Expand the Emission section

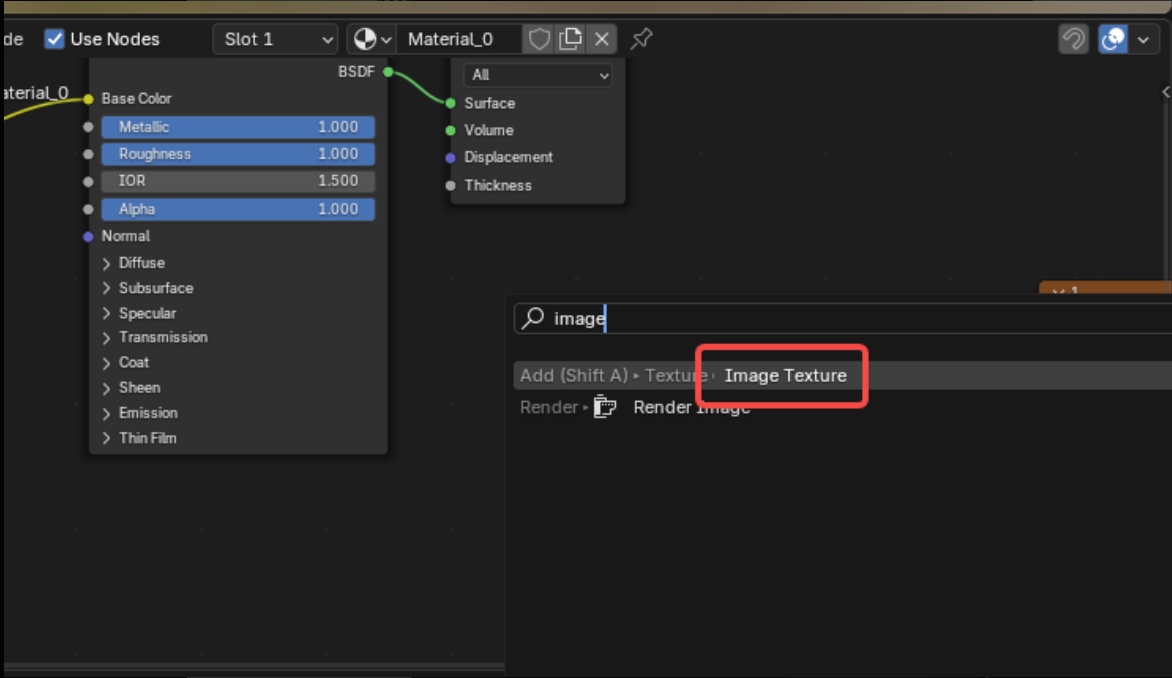point(107,413)
